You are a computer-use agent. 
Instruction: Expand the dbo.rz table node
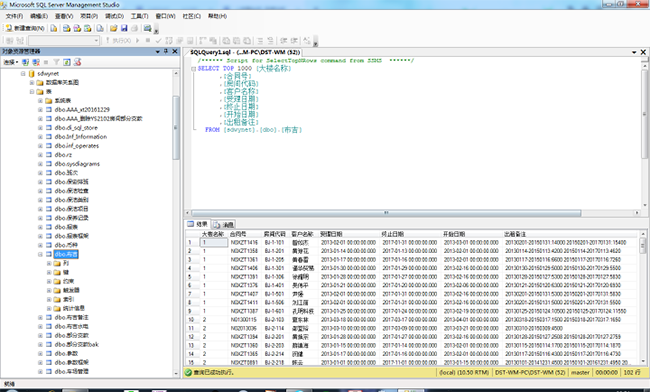point(40,155)
